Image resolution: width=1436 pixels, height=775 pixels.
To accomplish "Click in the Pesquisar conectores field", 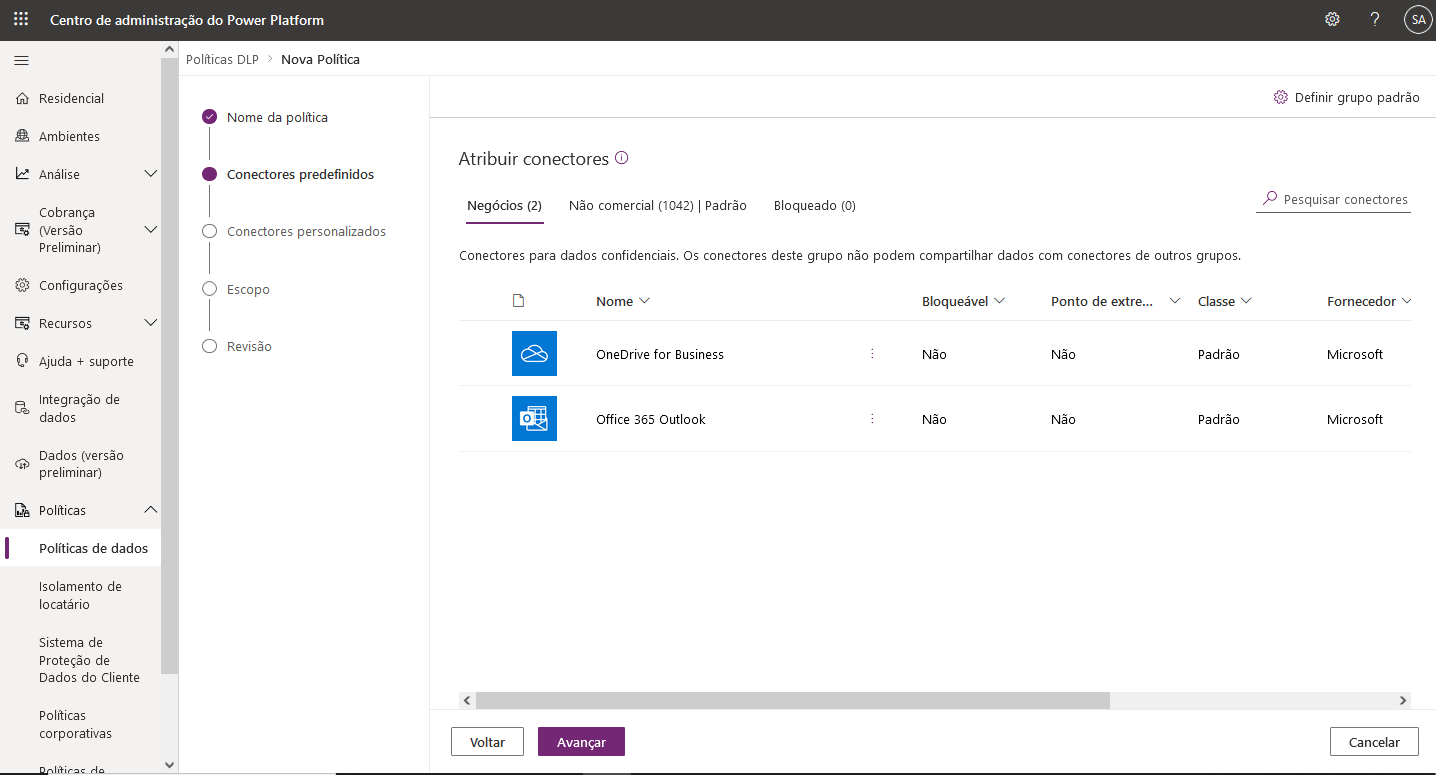I will pos(1334,199).
